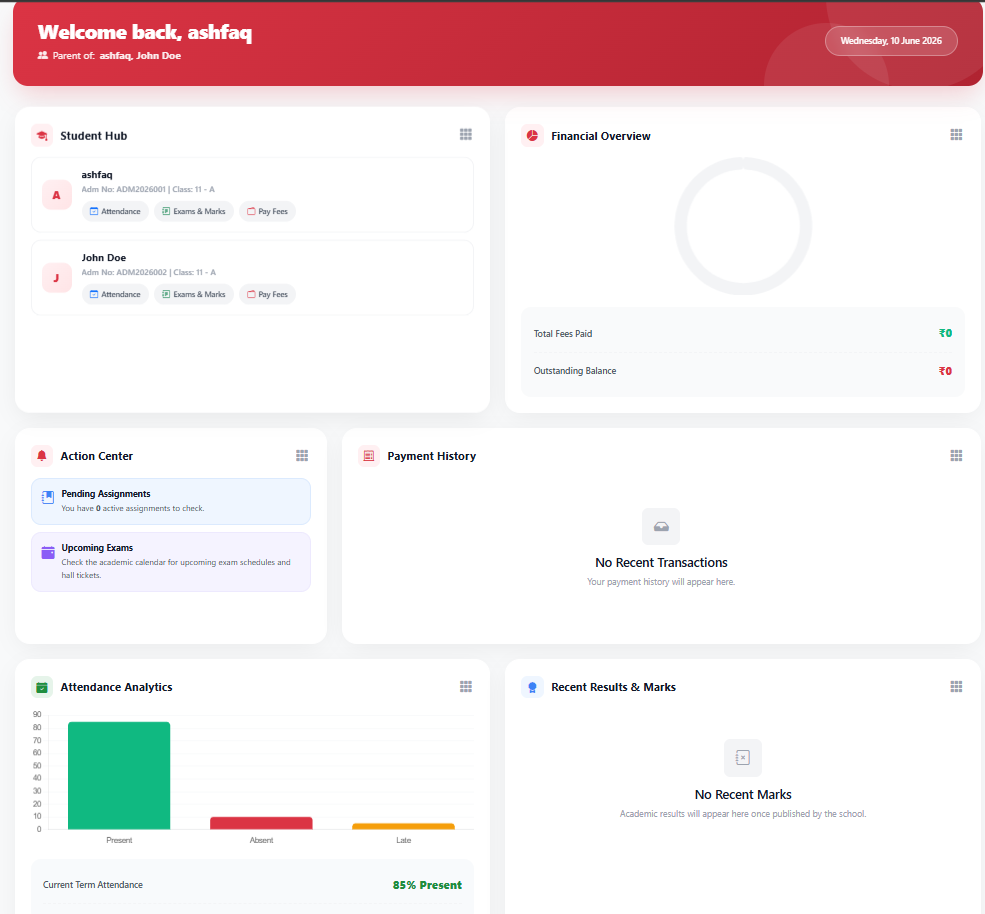
Task: Click the No Recent Marks document icon
Action: click(743, 758)
